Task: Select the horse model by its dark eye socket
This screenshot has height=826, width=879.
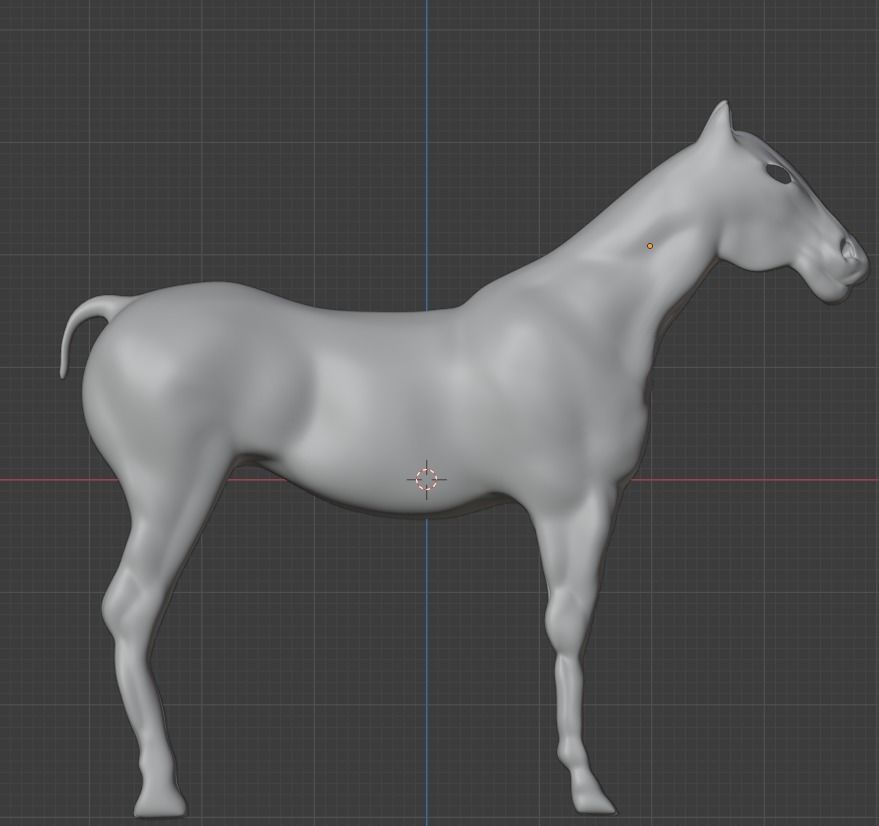Action: 779,173
